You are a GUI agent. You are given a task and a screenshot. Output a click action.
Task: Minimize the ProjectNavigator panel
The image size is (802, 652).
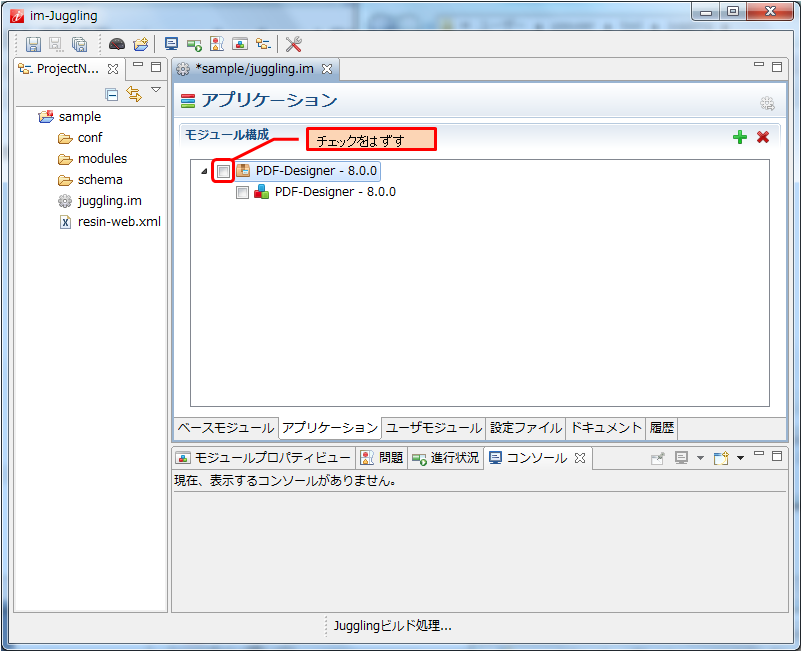point(138,64)
